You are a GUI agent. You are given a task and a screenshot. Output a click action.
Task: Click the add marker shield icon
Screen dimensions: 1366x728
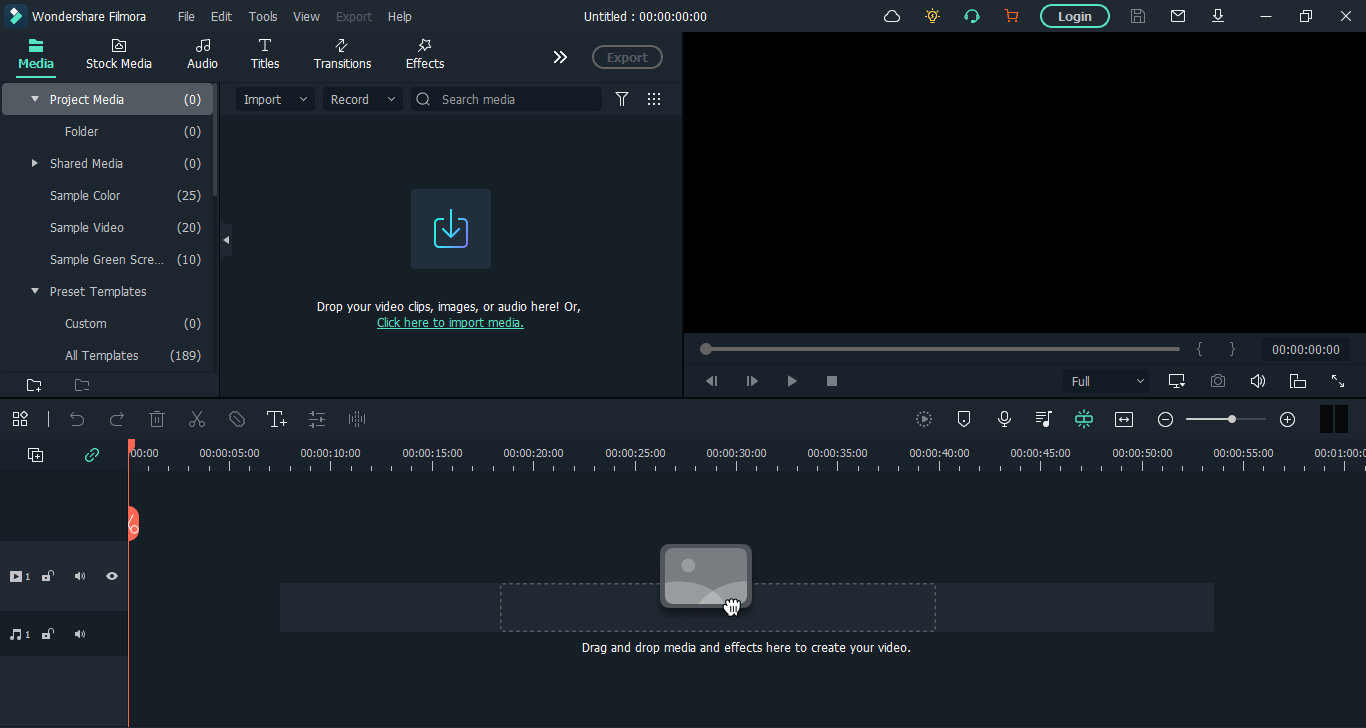click(964, 419)
